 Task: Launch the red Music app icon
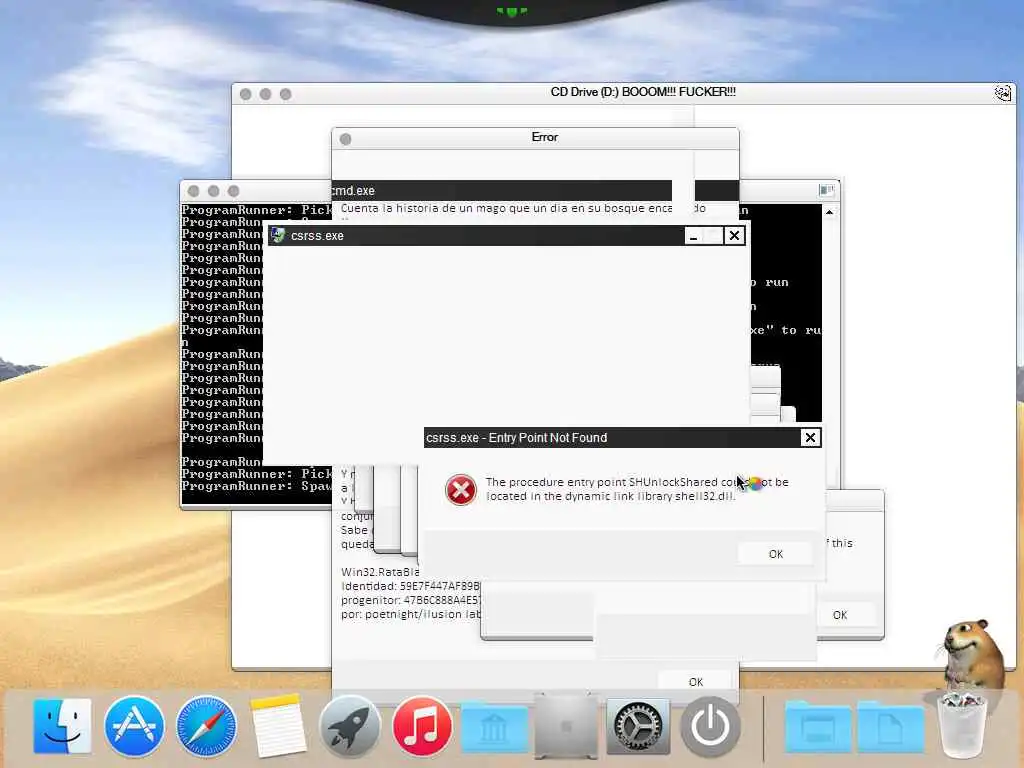click(x=422, y=726)
